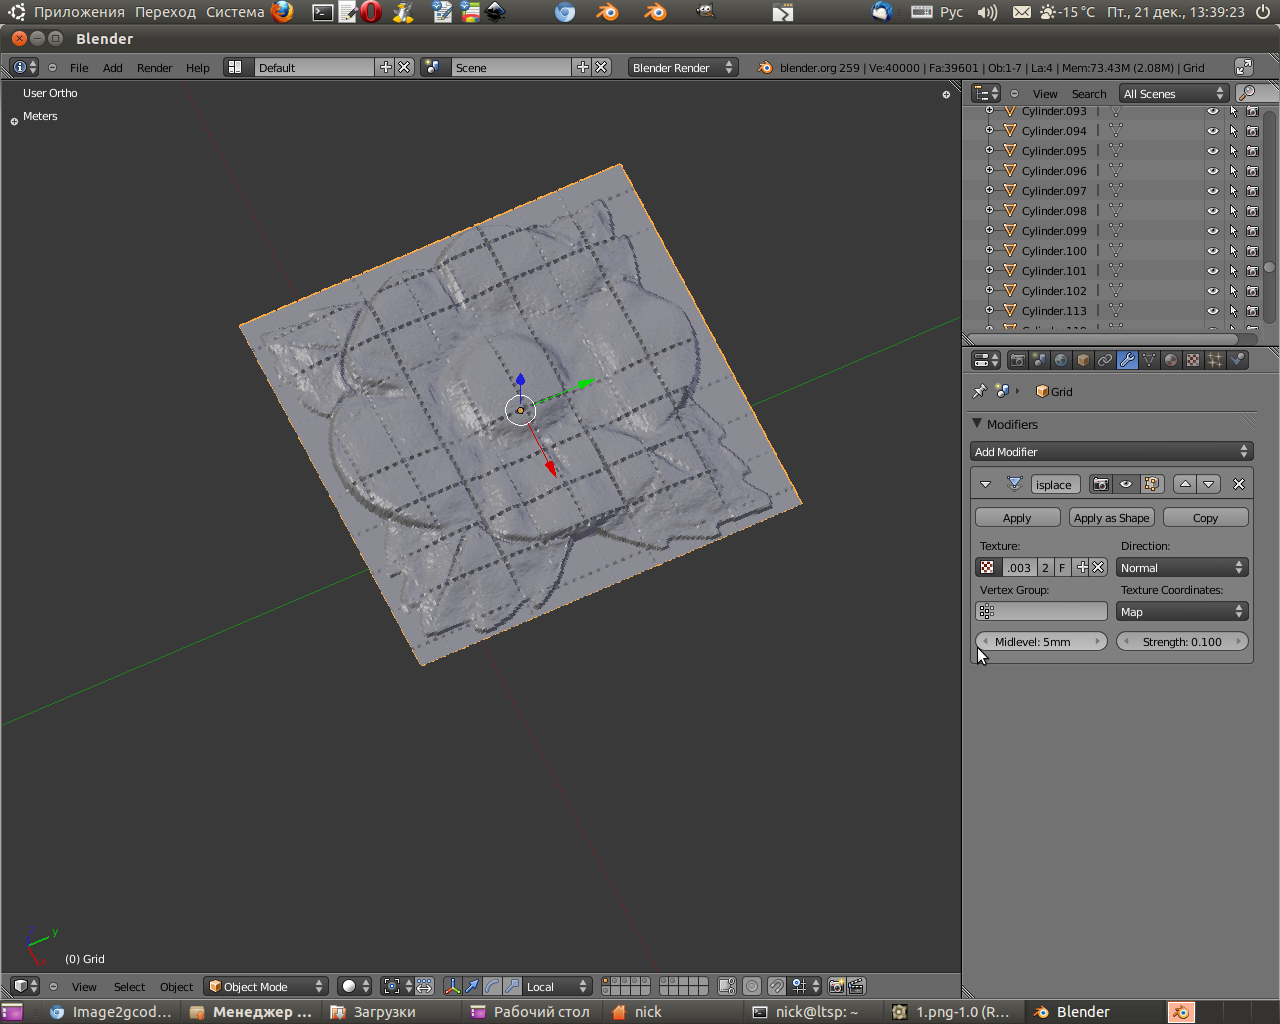
Task: Open the Object Constraints chain-link tab
Action: 1105,360
